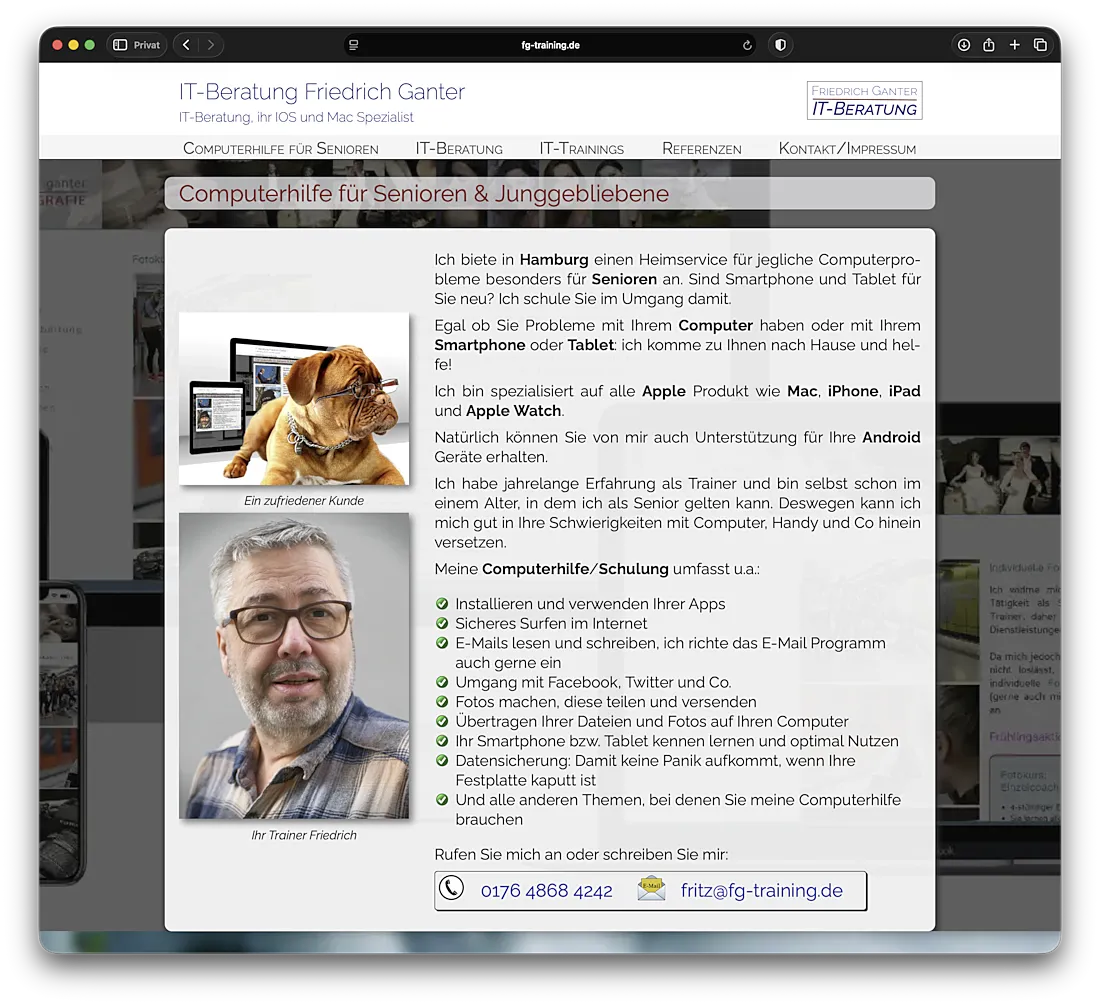Click the telephone icon beside phone number
1100x1005 pixels.
(x=452, y=888)
